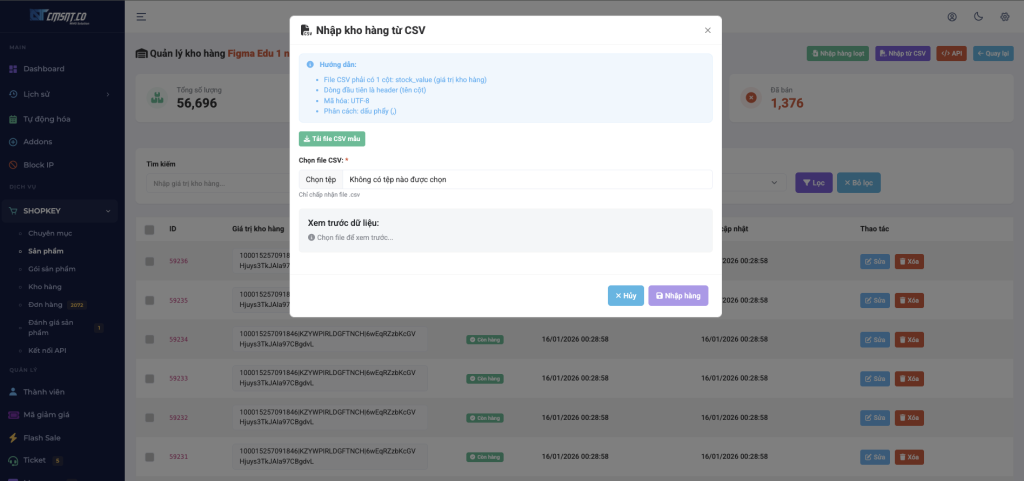The height and width of the screenshot is (481, 1024).
Task: Open Dashboard from the sidebar
Action: point(44,69)
